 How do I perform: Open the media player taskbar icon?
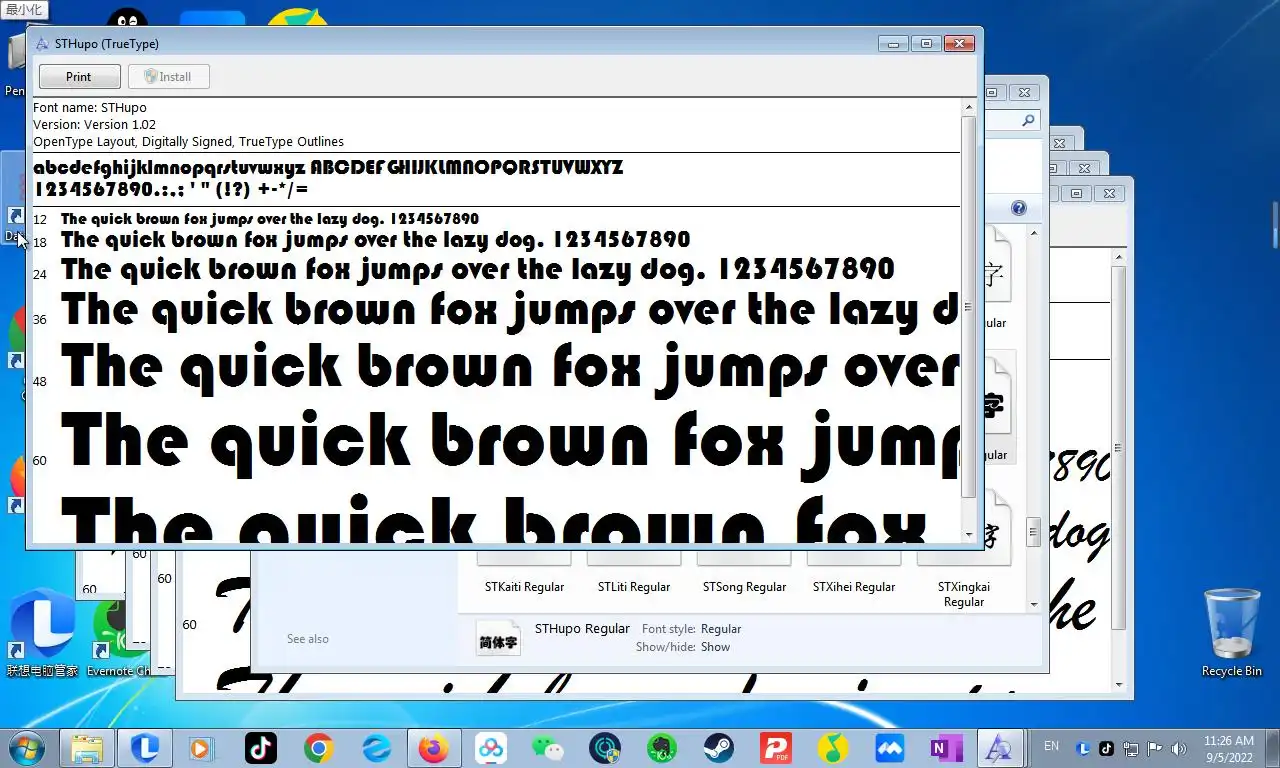tap(203, 748)
